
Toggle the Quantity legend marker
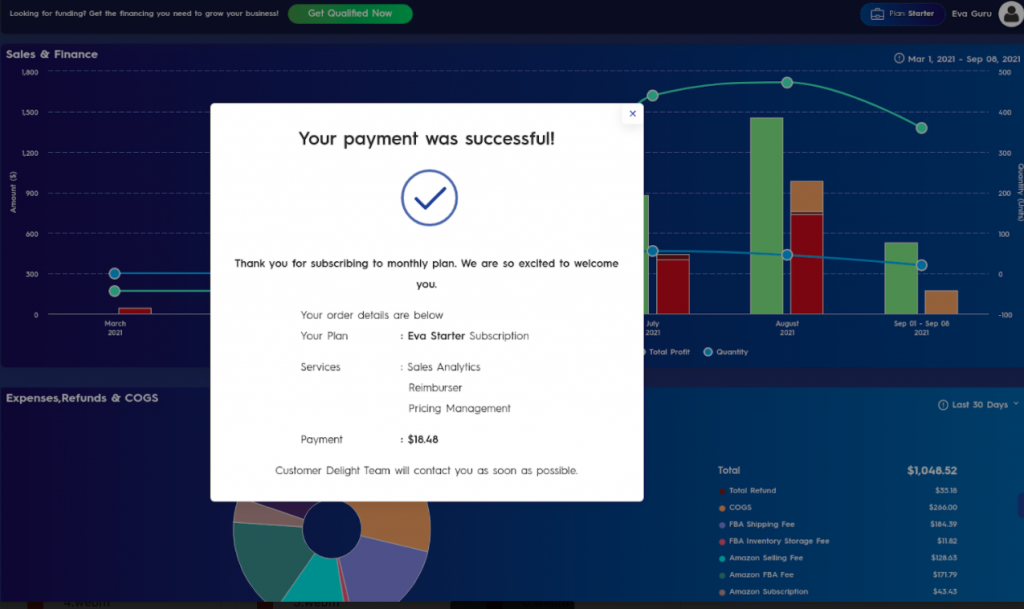pos(708,352)
